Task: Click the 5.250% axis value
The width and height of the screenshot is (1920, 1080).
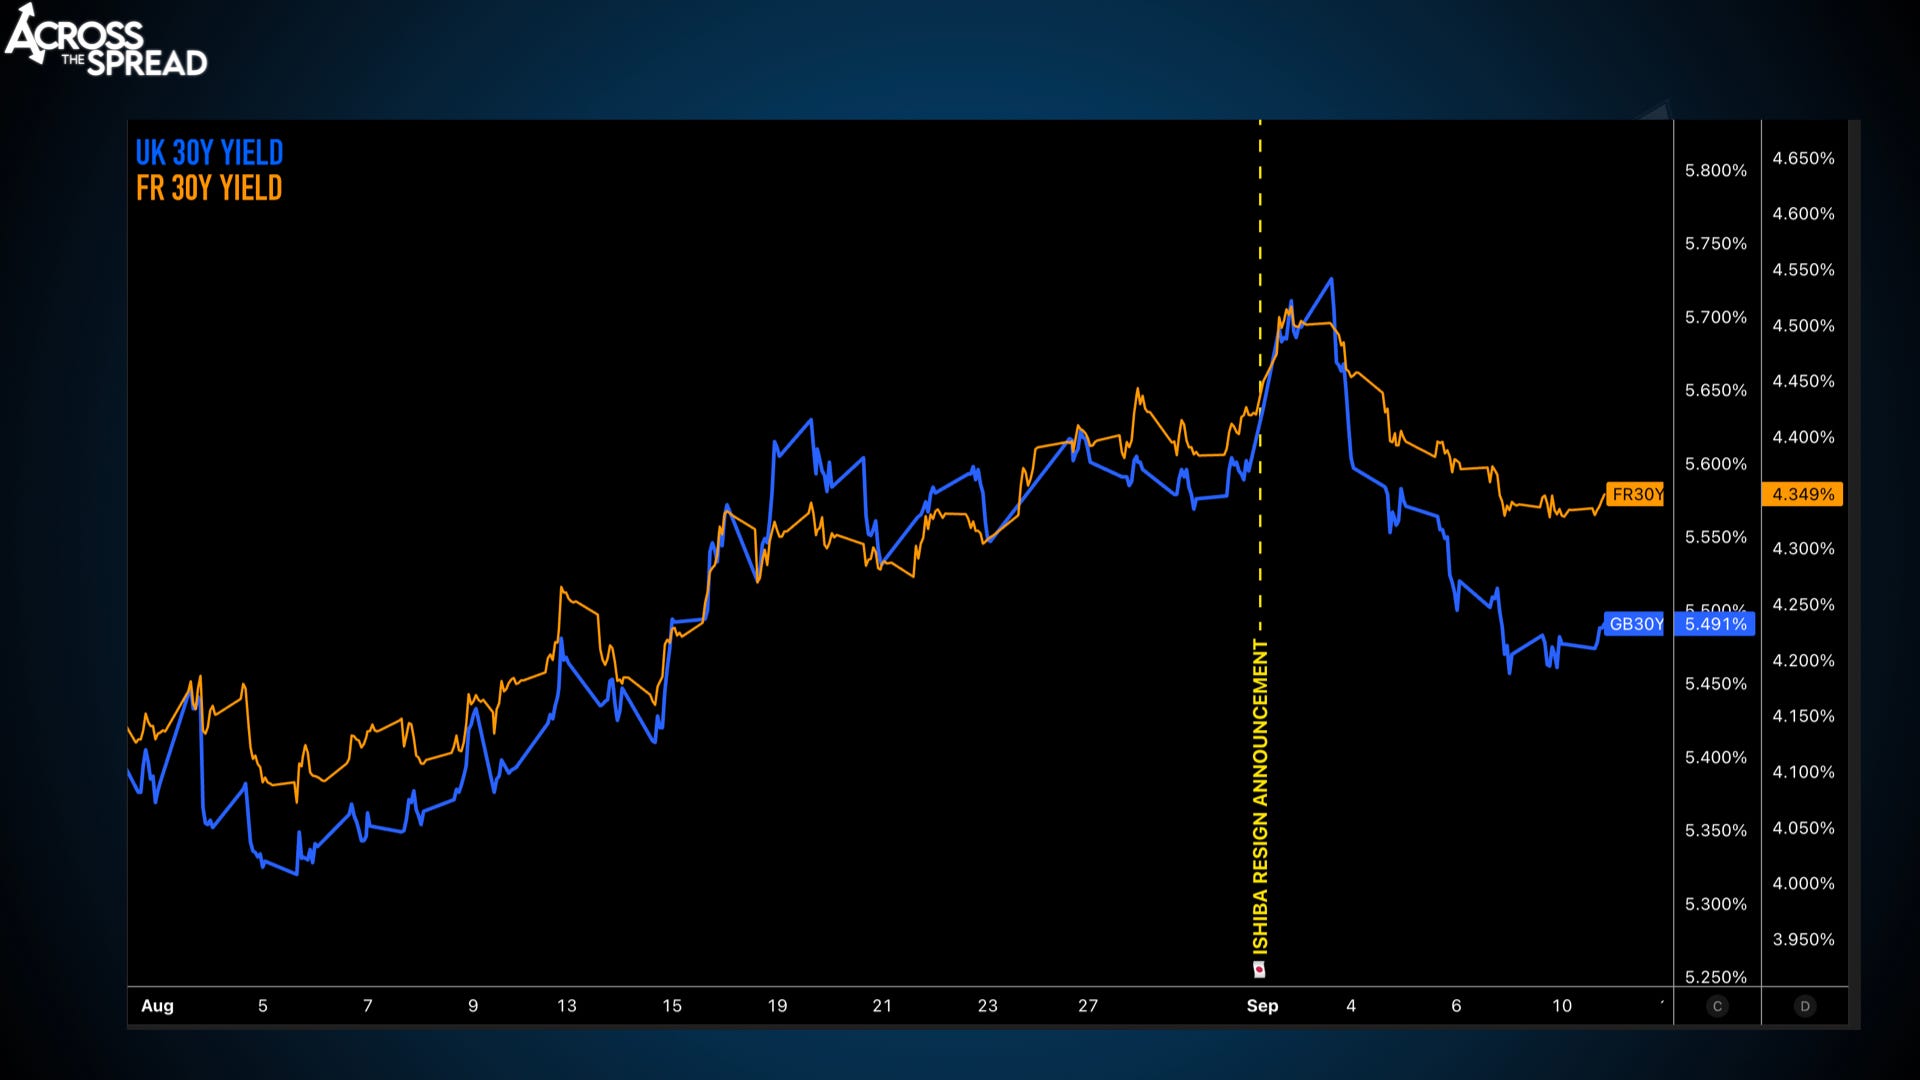Action: coord(1715,977)
